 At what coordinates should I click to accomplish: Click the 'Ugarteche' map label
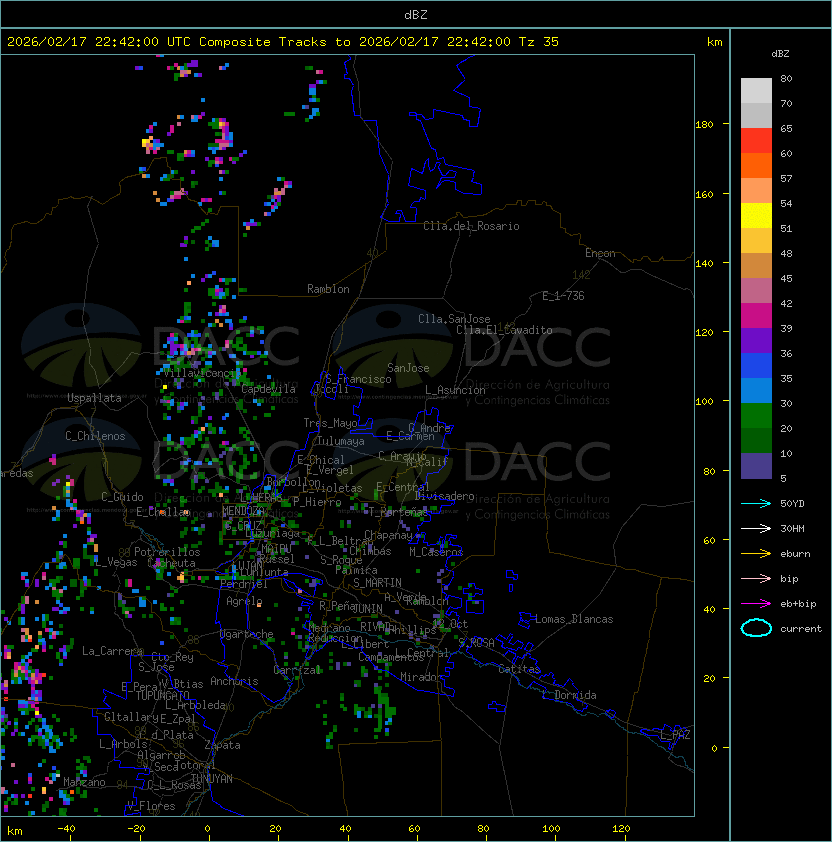pyautogui.click(x=247, y=634)
